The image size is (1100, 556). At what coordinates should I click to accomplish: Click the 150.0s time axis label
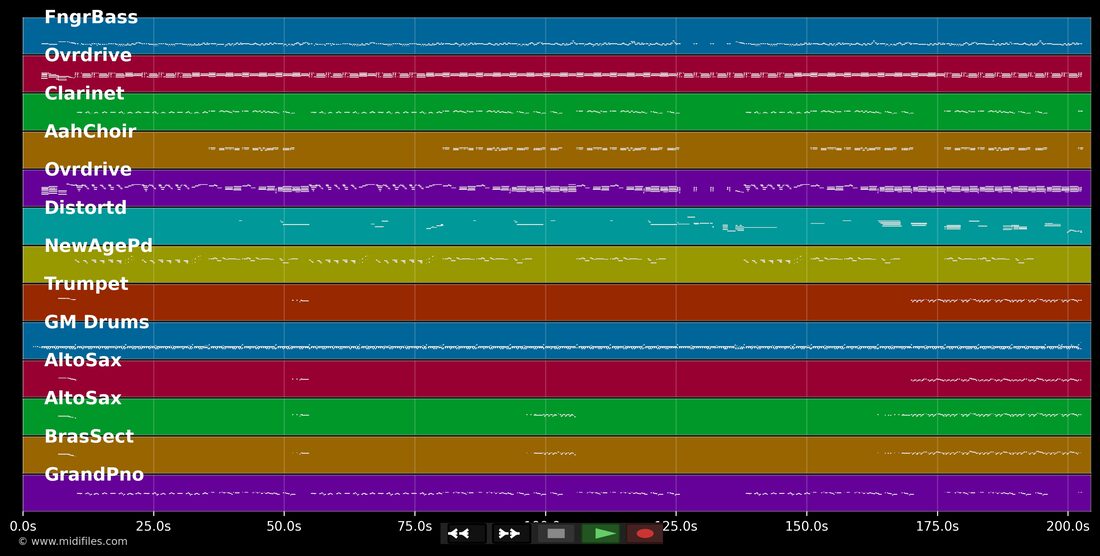(807, 525)
